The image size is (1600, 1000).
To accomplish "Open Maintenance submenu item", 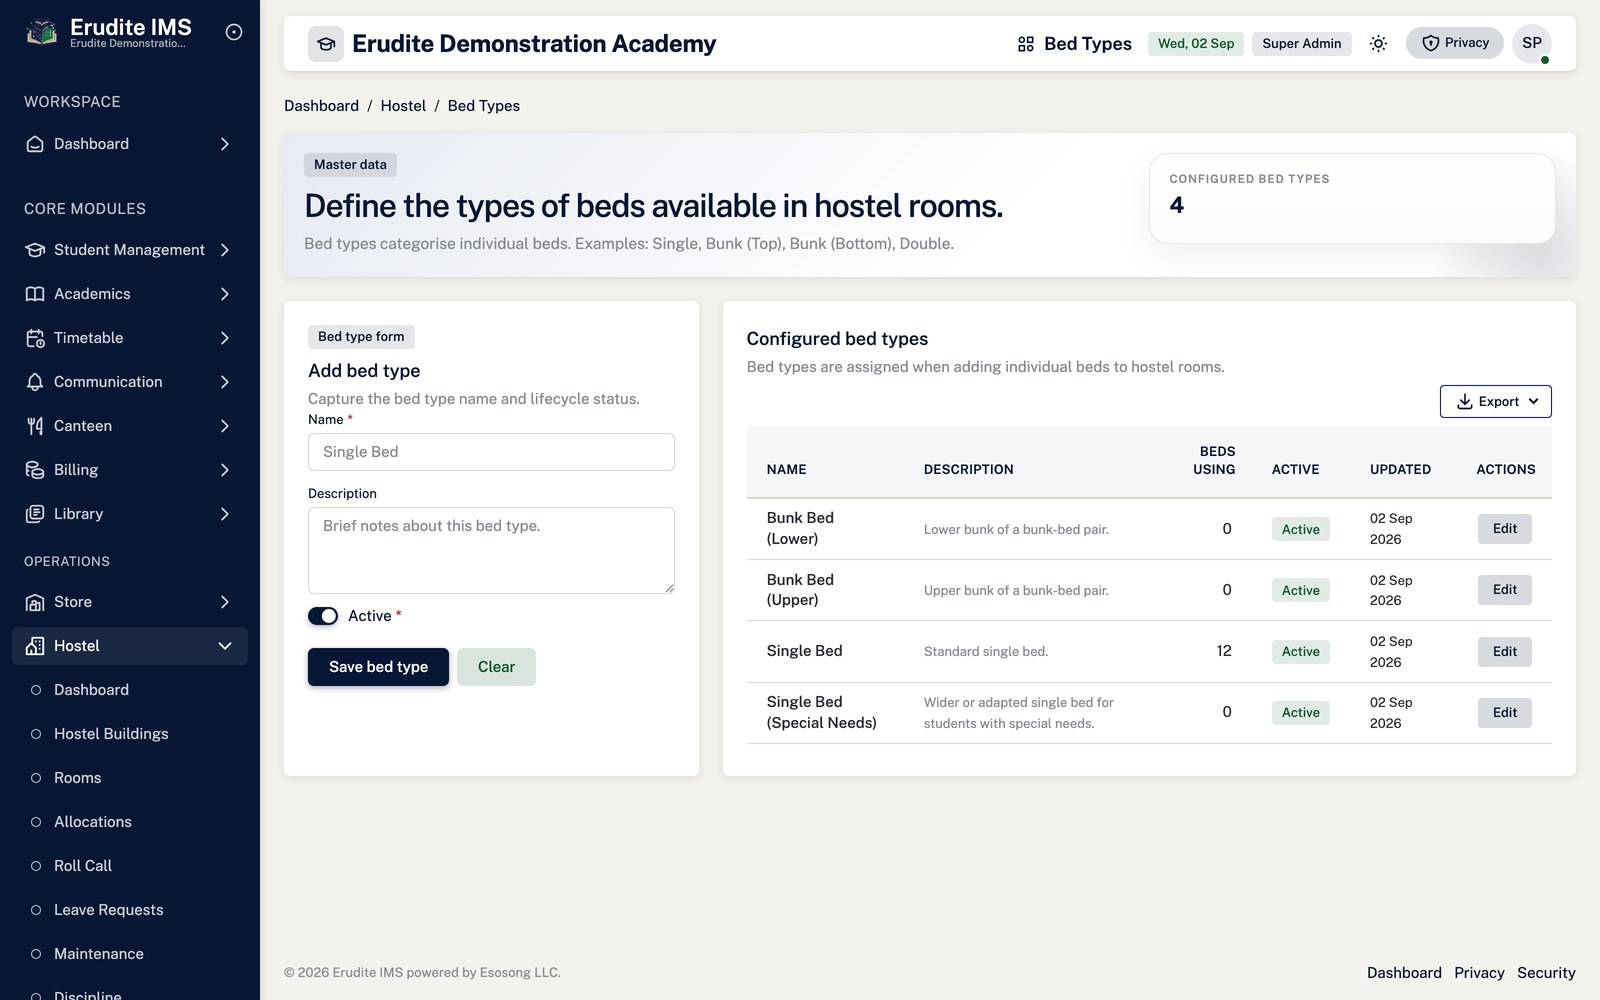I will [130, 954].
